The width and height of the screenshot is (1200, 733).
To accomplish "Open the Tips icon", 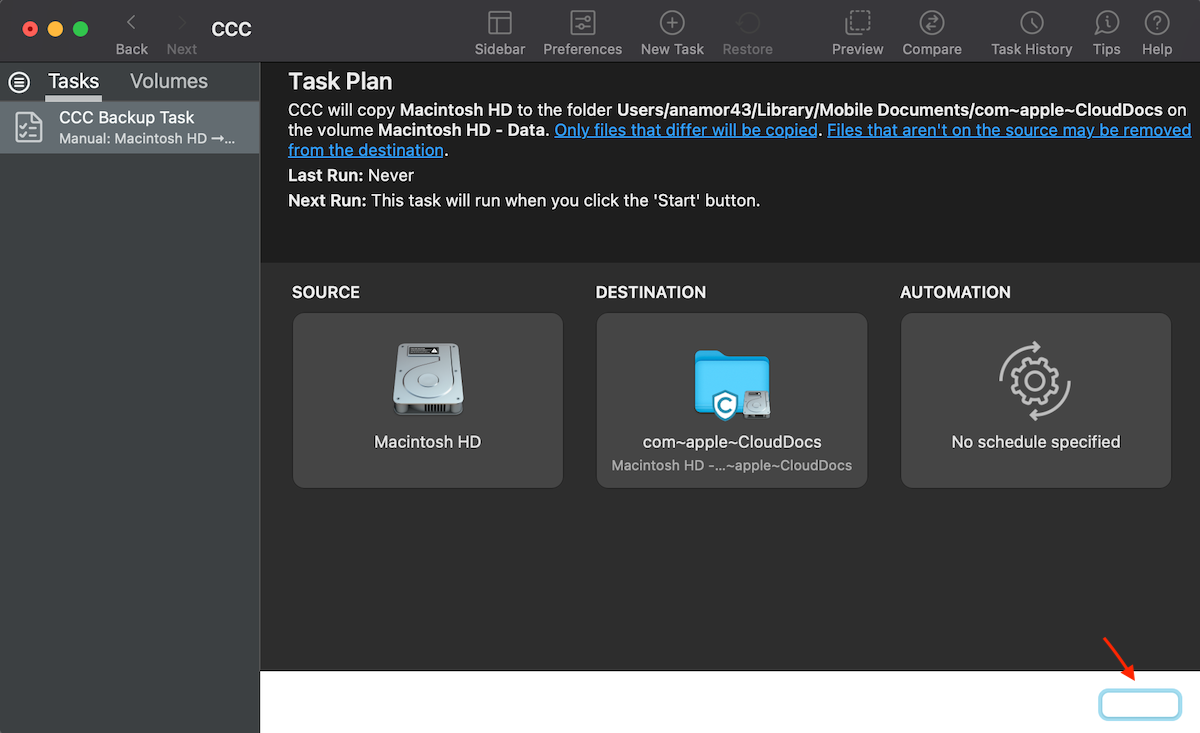I will [1106, 24].
